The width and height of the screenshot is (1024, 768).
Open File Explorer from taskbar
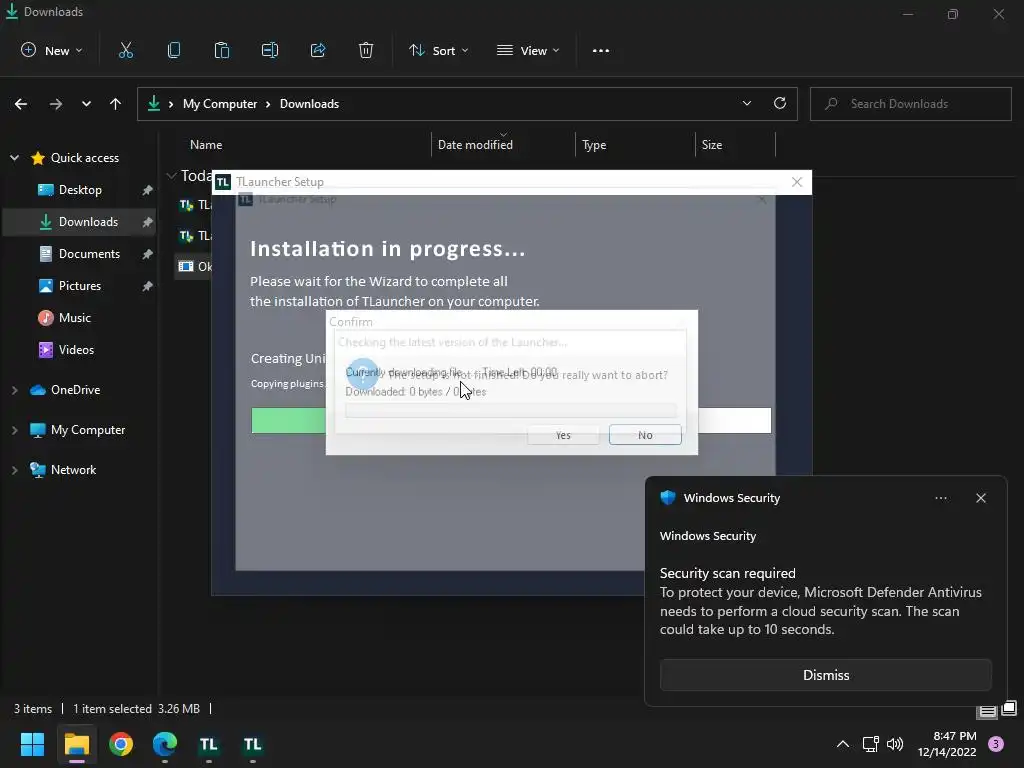coord(77,744)
